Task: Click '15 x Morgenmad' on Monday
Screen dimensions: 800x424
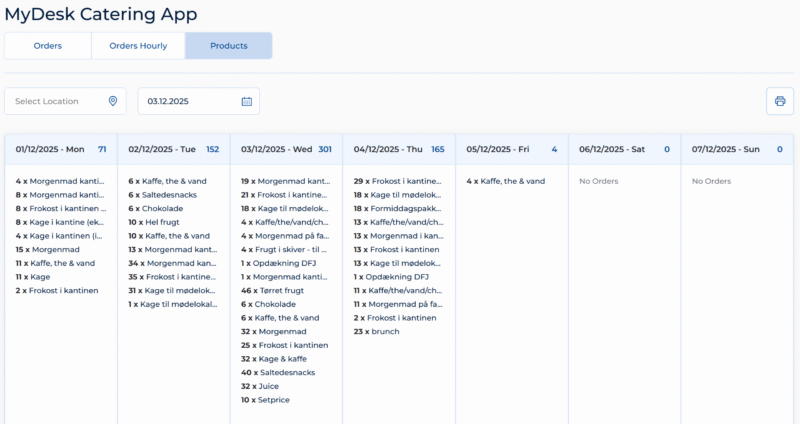Action: click(47, 250)
